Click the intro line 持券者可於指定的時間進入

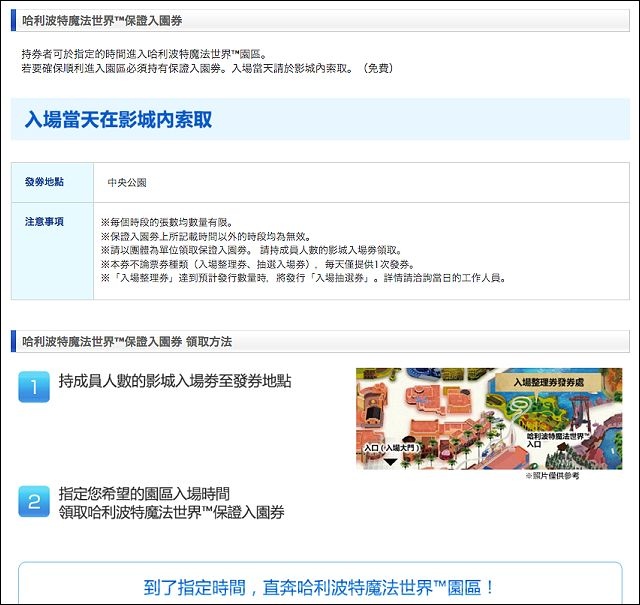coord(144,54)
